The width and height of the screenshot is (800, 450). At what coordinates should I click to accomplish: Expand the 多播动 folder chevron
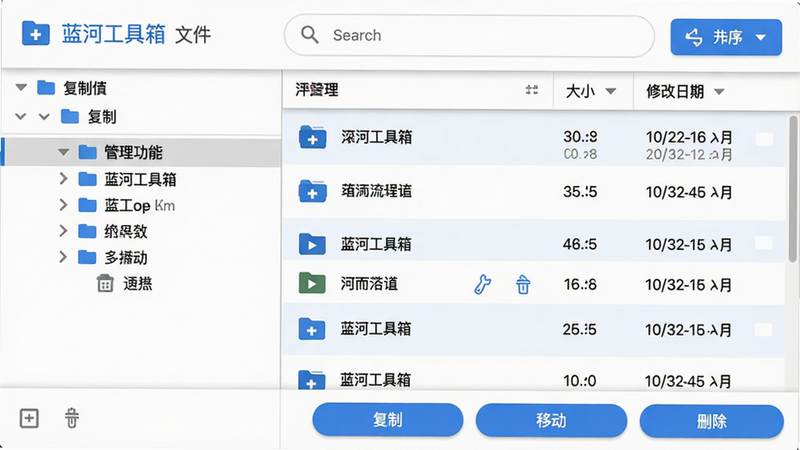coord(63,257)
